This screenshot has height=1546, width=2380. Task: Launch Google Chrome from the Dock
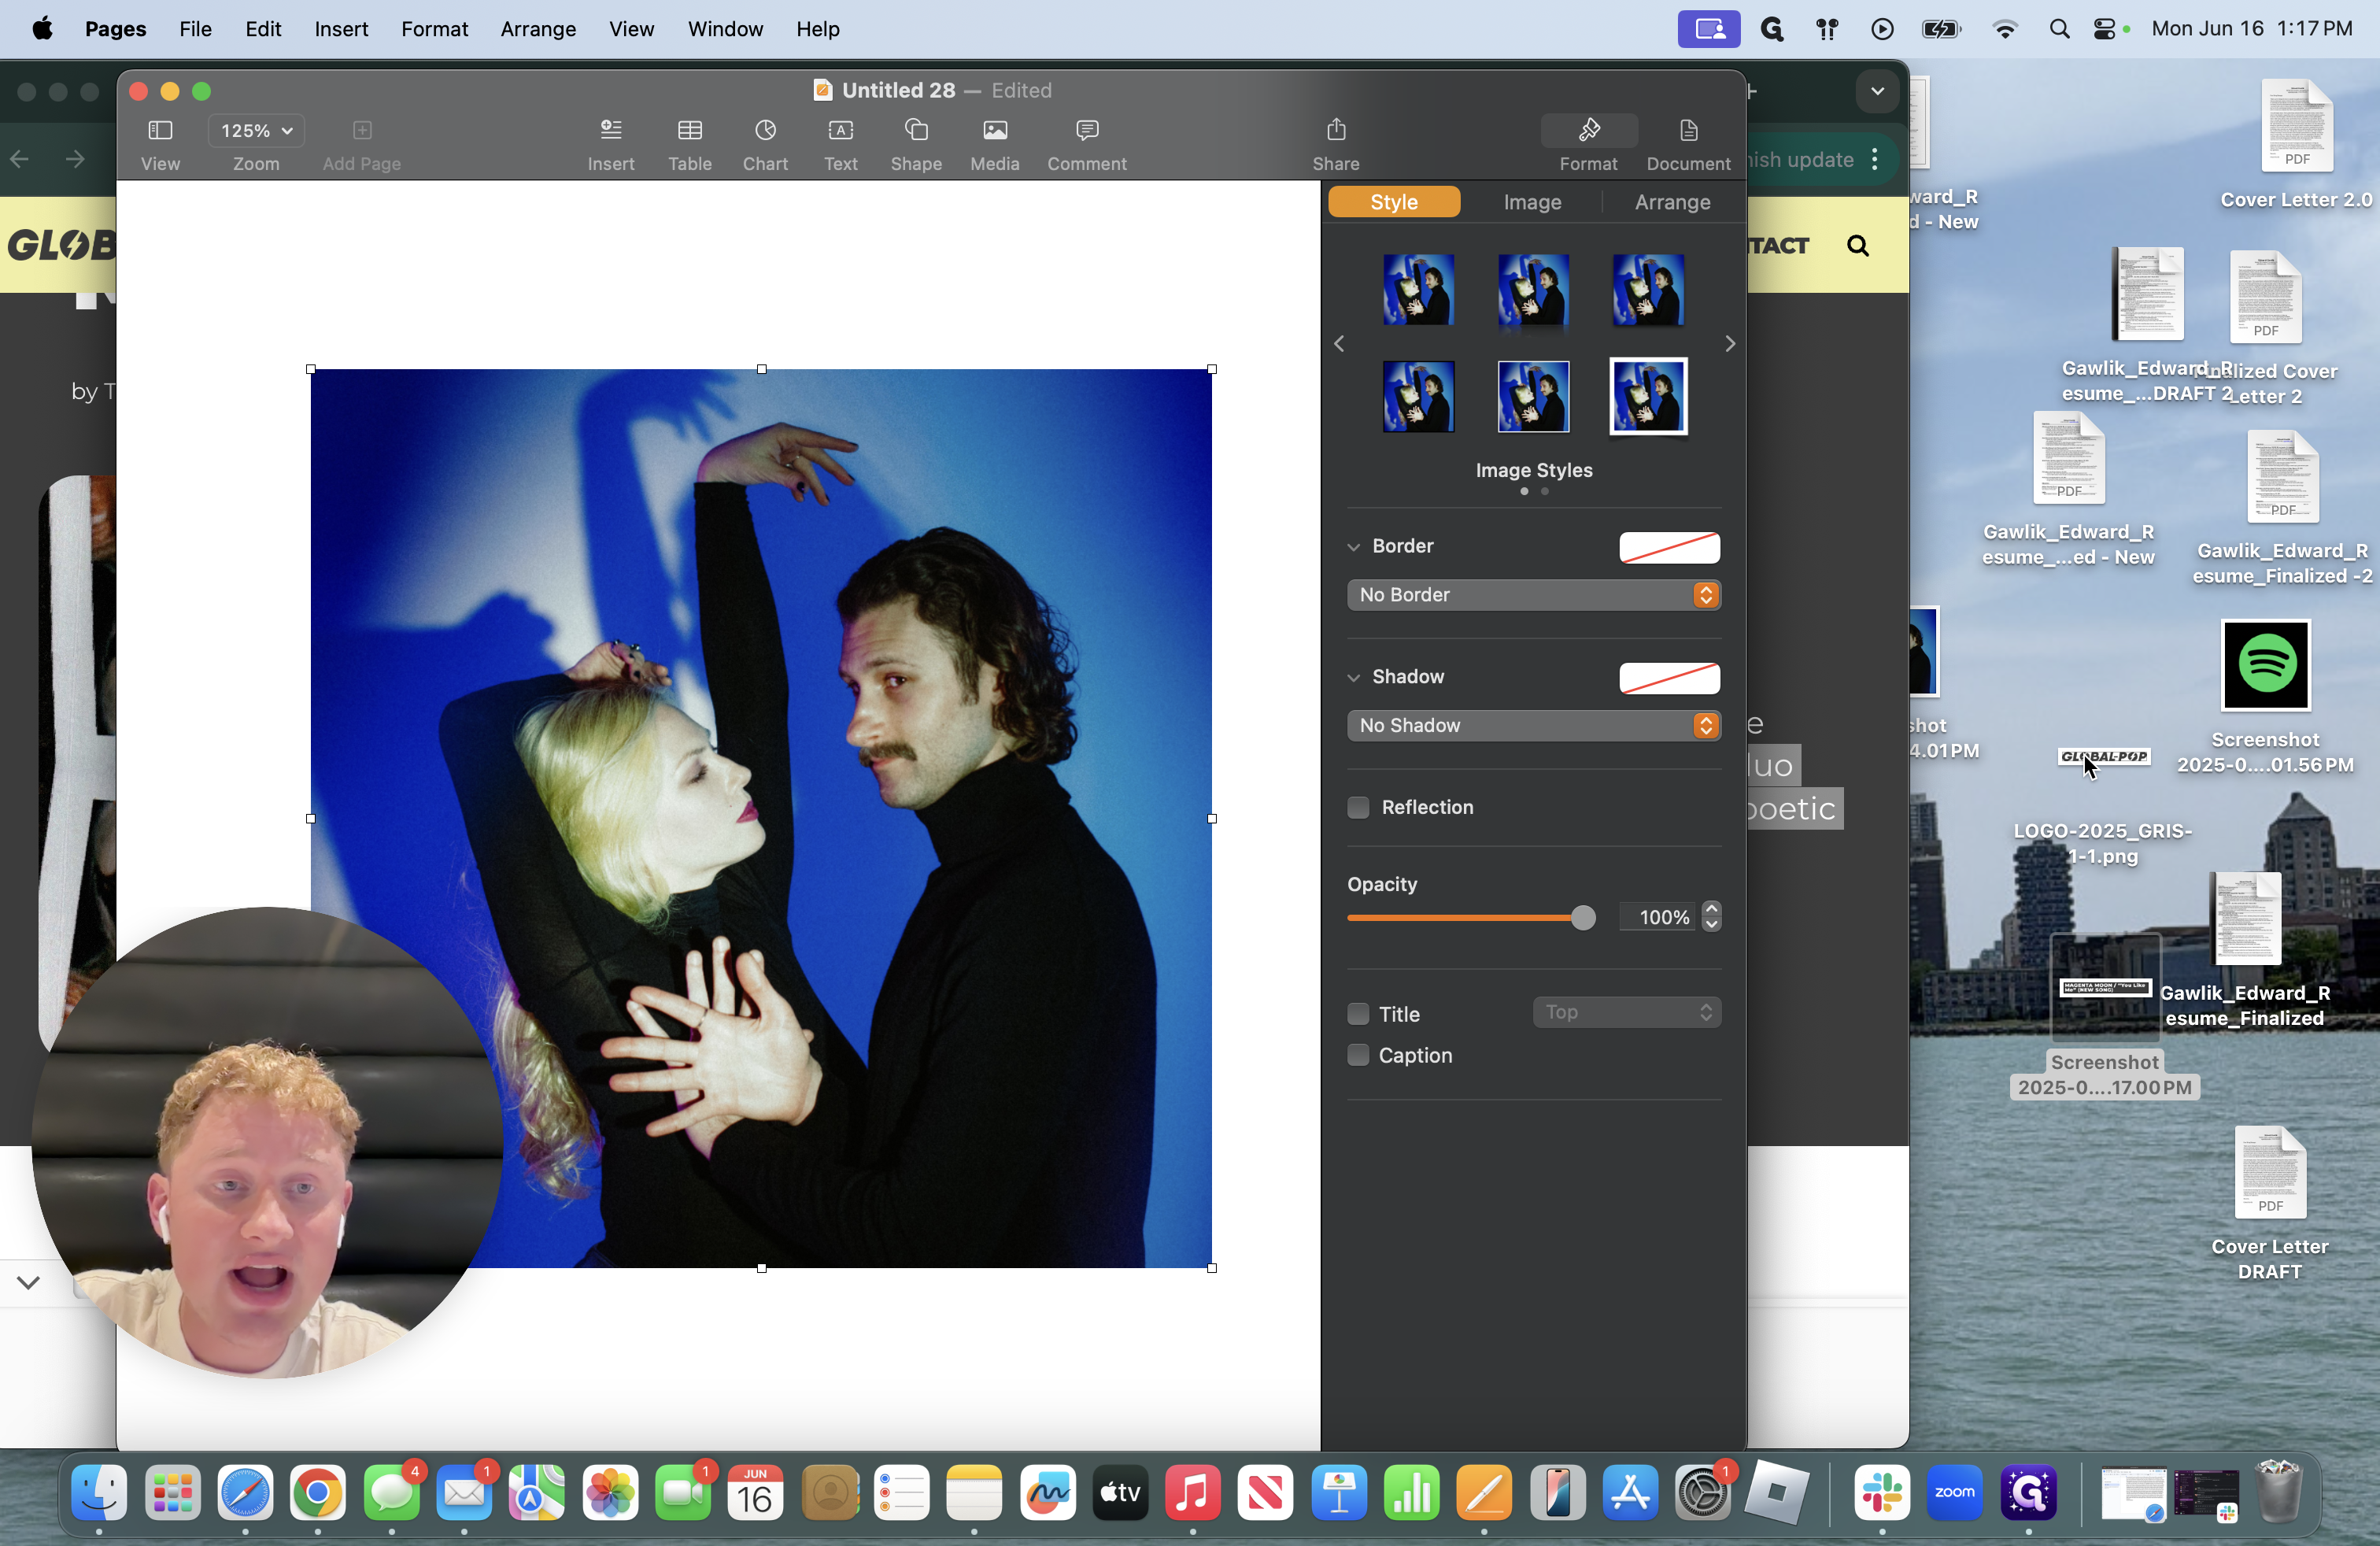tap(318, 1493)
